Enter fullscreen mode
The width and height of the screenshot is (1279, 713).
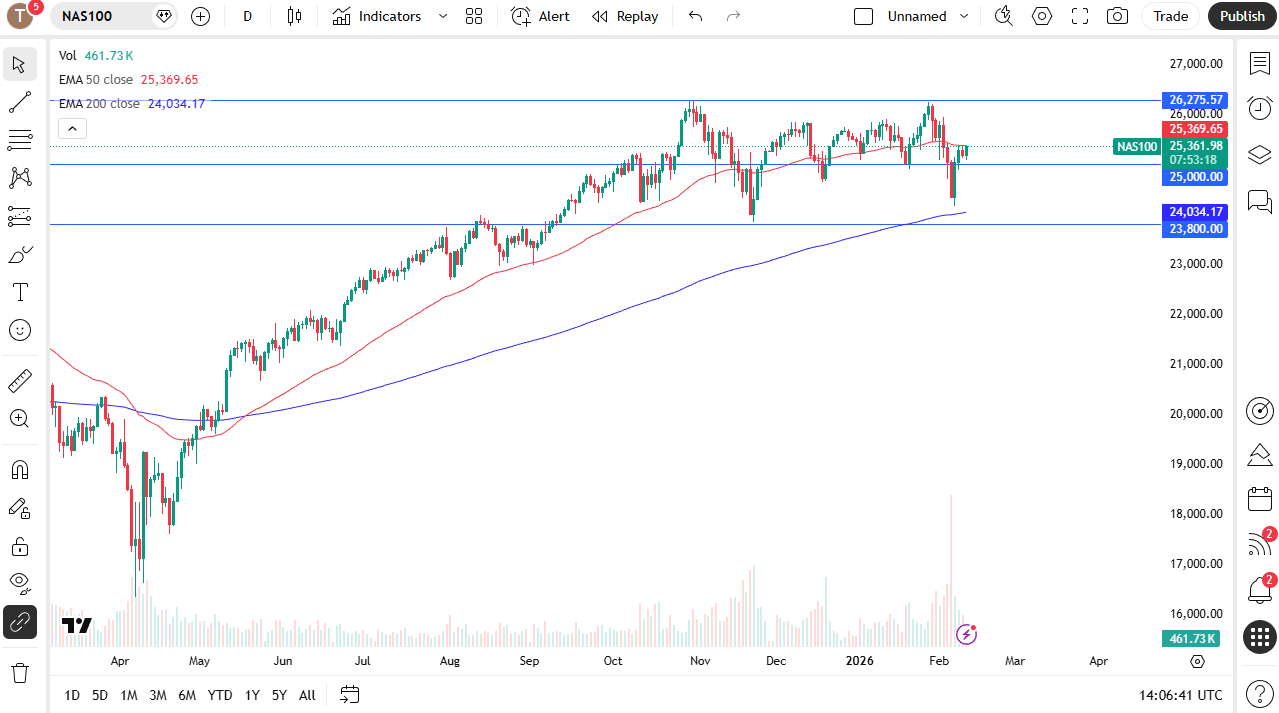point(1080,16)
